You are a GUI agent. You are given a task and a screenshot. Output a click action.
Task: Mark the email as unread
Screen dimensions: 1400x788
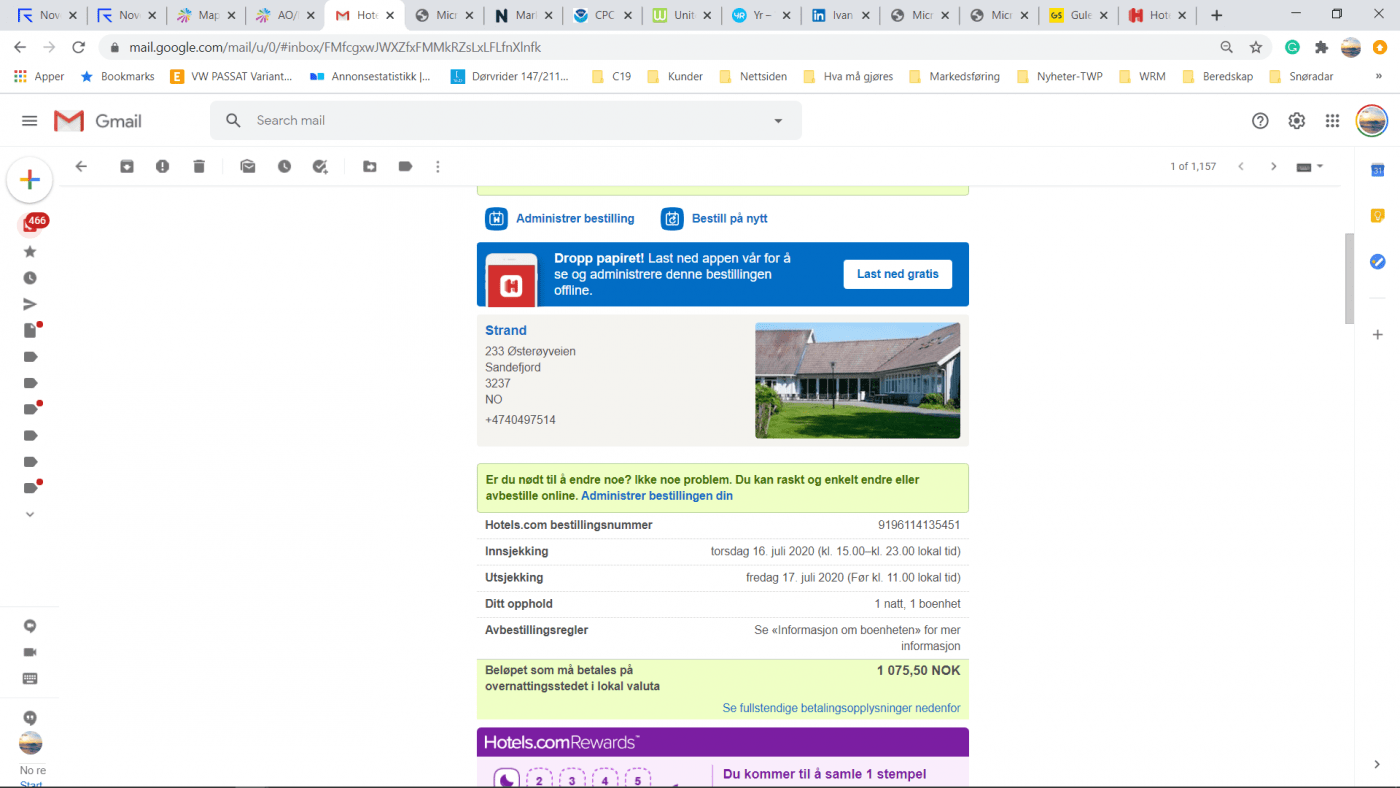(248, 167)
